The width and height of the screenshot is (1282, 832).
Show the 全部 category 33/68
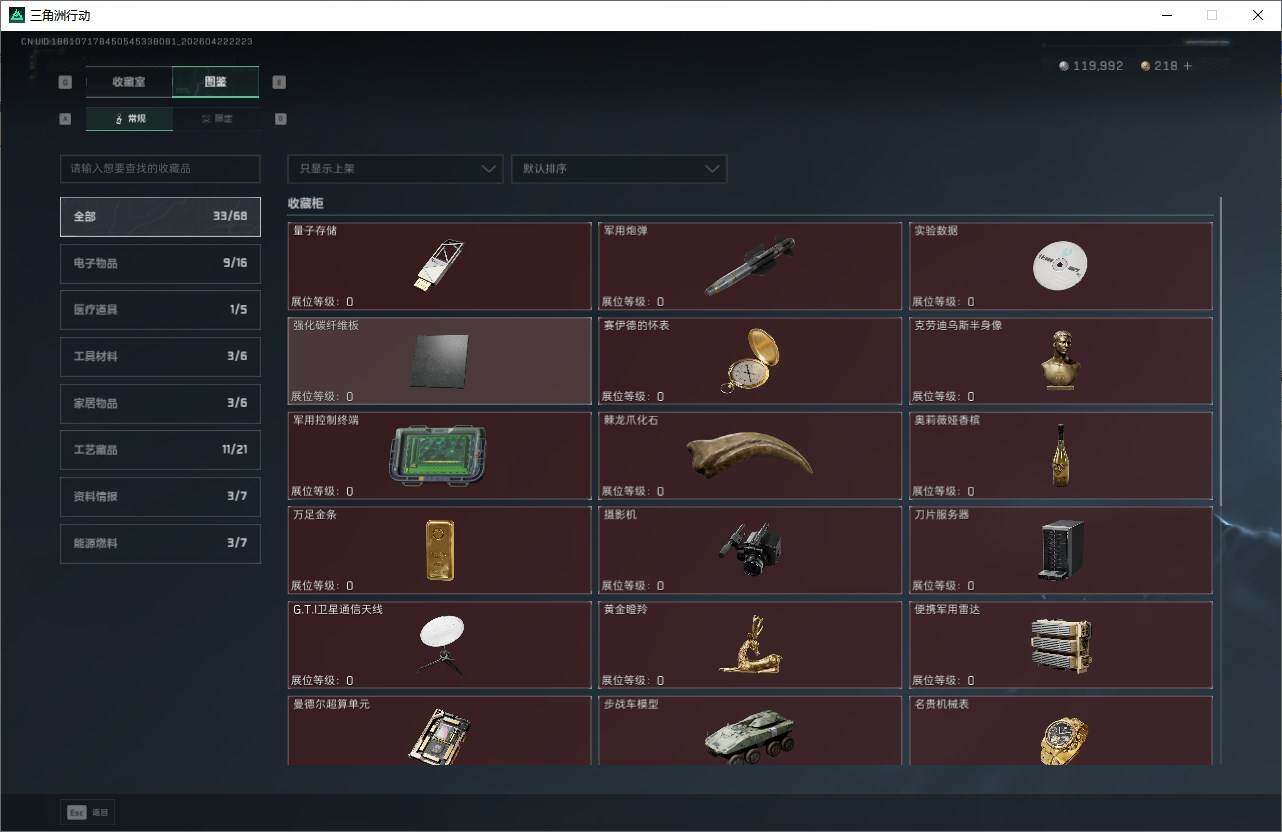pyautogui.click(x=160, y=217)
